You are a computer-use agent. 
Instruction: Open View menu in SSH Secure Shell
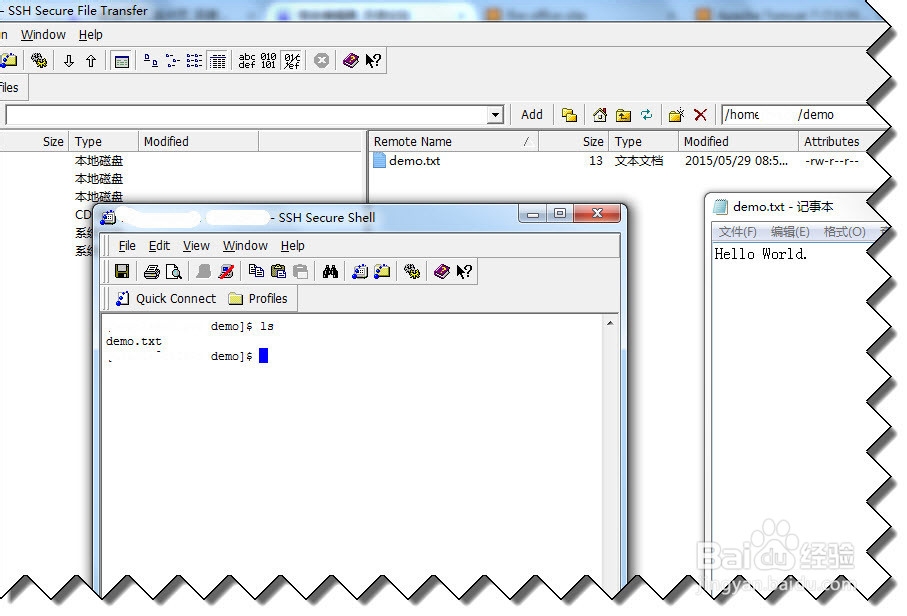click(x=196, y=246)
